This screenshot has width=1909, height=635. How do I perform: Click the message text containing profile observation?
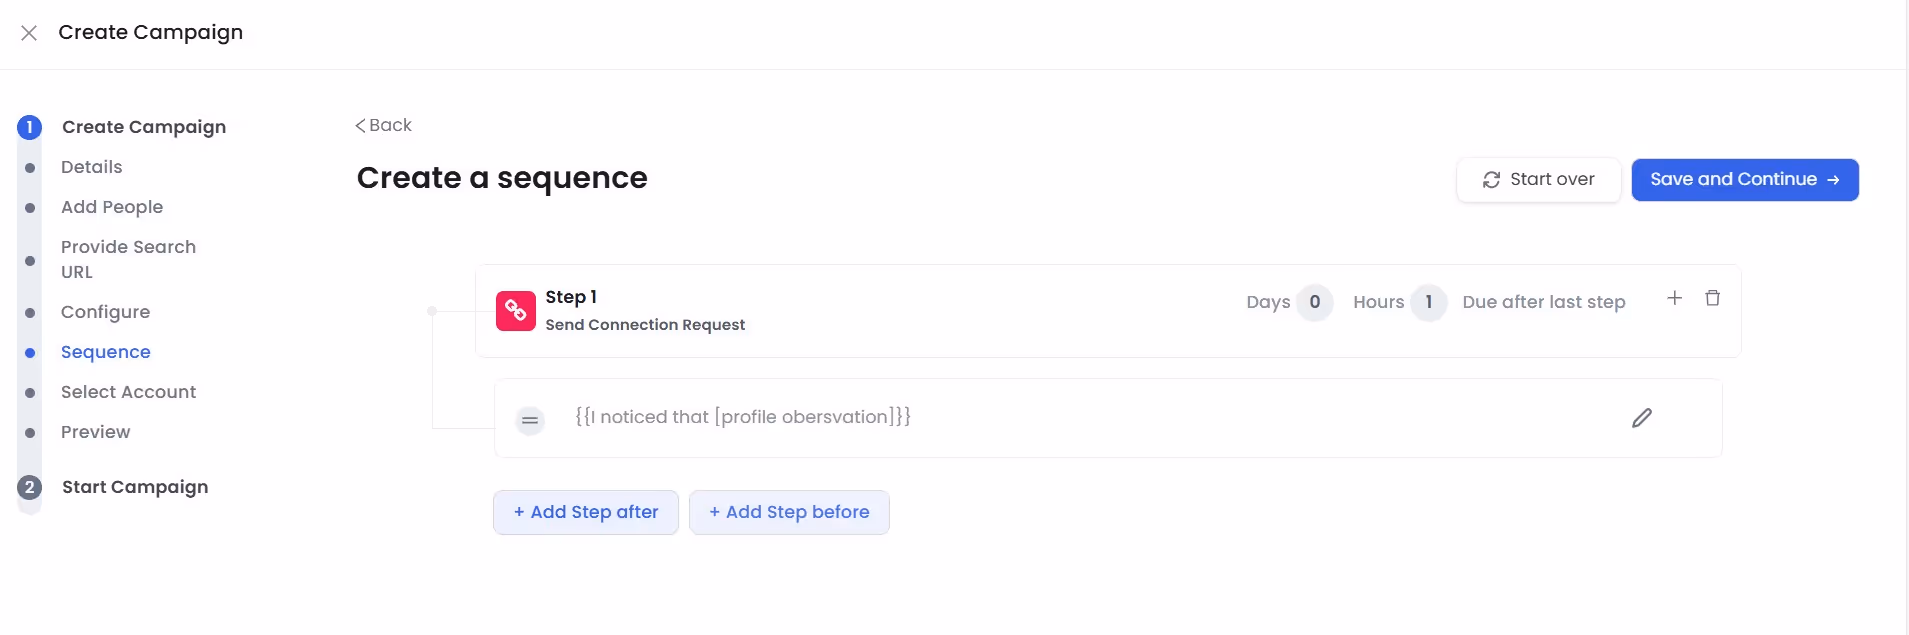coord(742,416)
